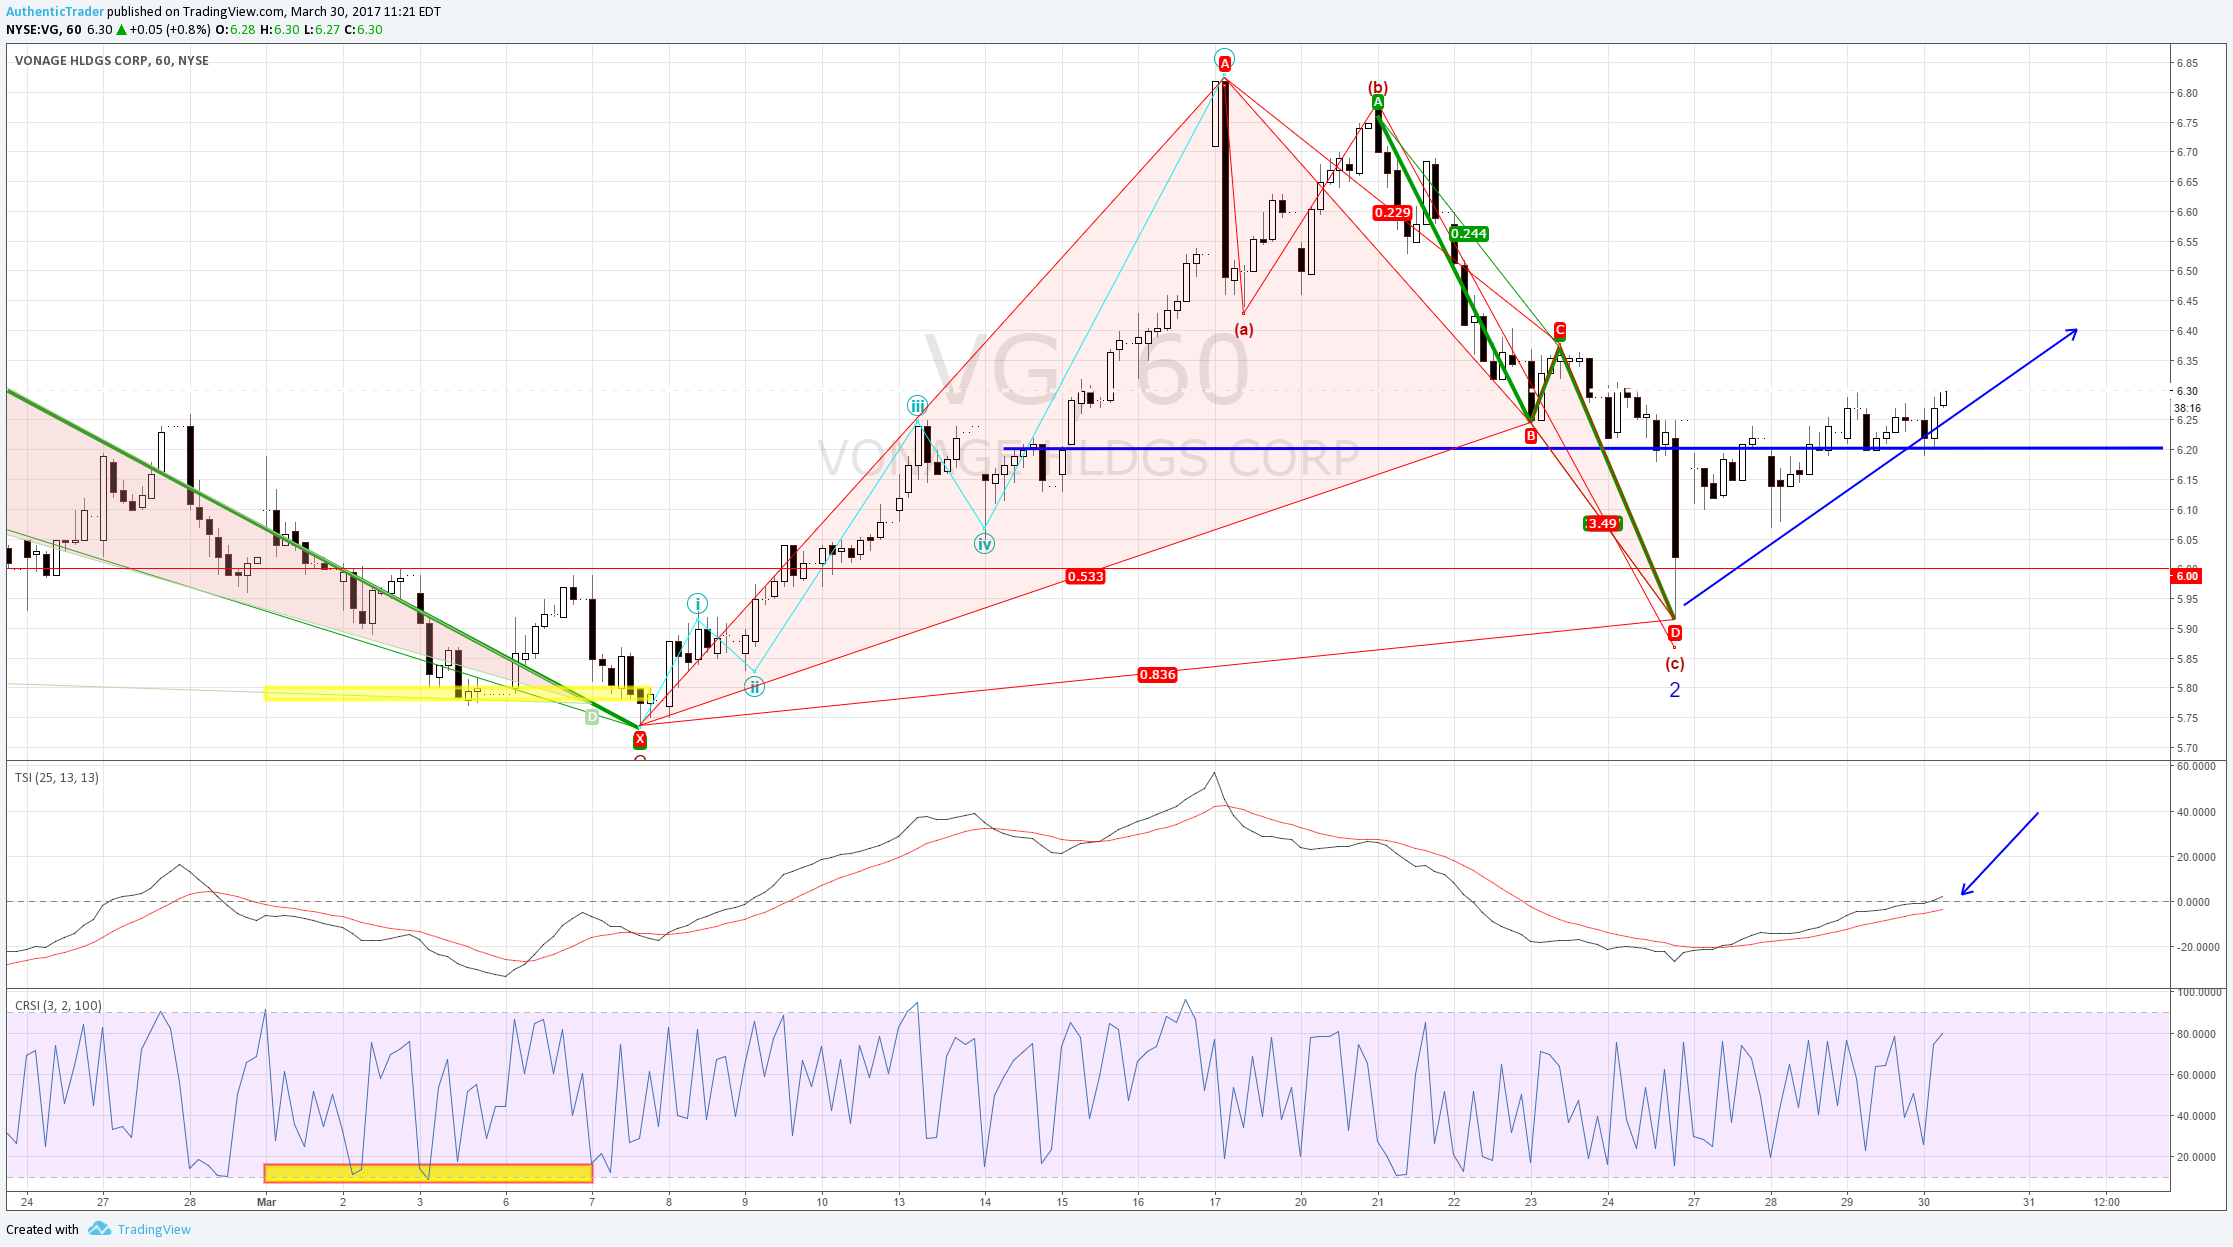Click the (b) wave label
This screenshot has width=2233, height=1247.
(1378, 87)
